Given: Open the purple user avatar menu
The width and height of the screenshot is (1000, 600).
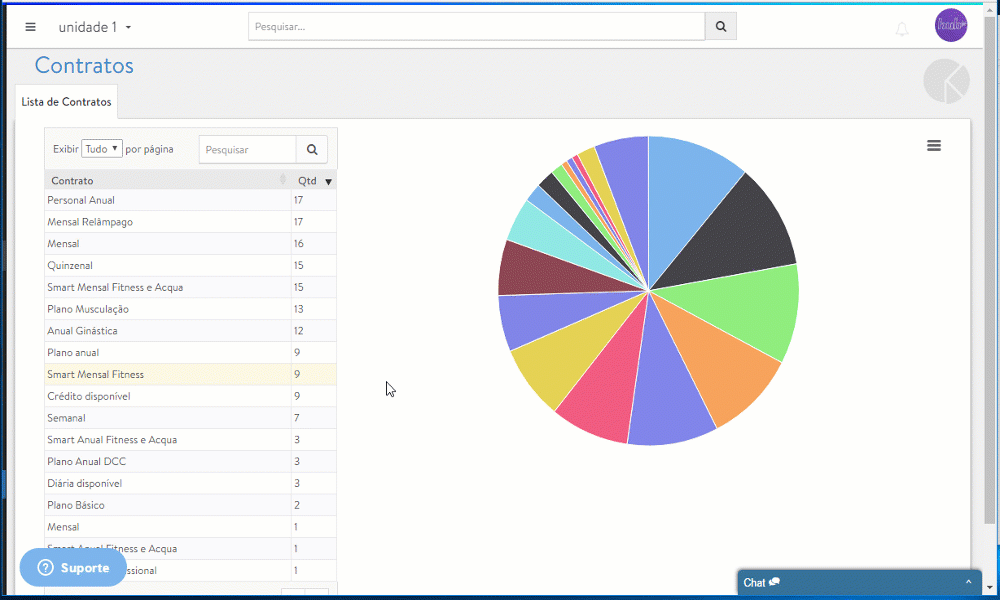Looking at the screenshot, I should click(951, 26).
